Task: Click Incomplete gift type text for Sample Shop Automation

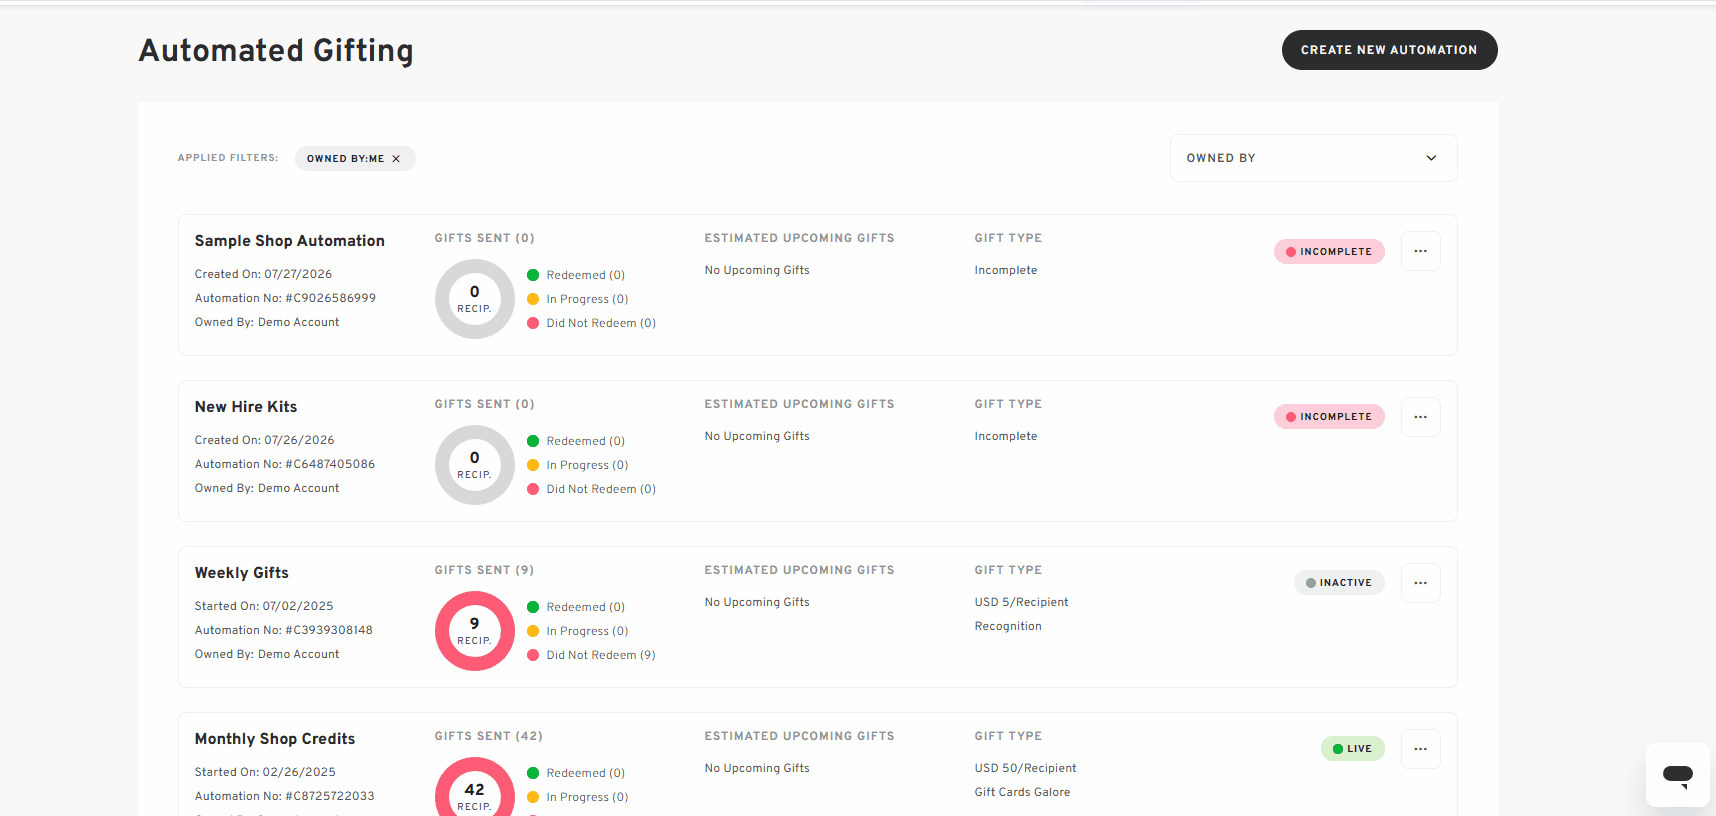Action: 1006,270
